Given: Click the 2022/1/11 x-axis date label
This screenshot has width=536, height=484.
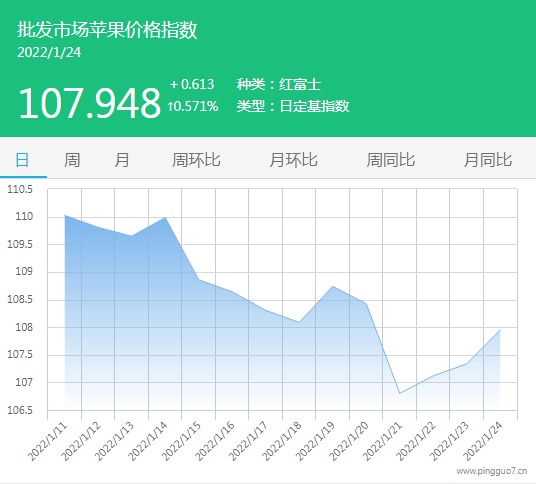Looking at the screenshot, I should pos(48,441).
